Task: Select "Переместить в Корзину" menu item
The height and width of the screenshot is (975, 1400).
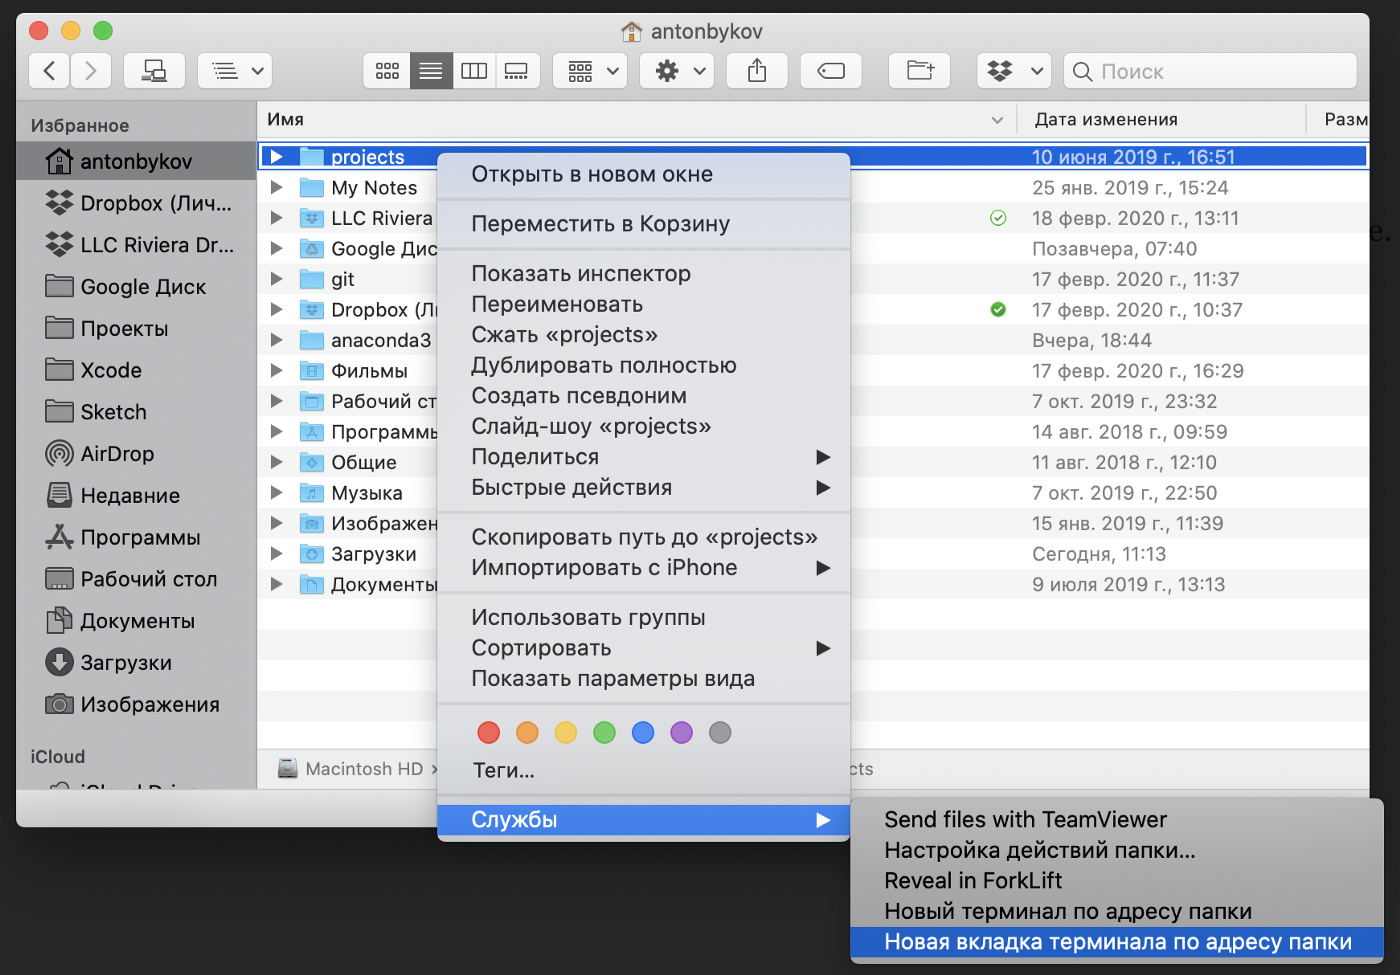Action: point(600,224)
